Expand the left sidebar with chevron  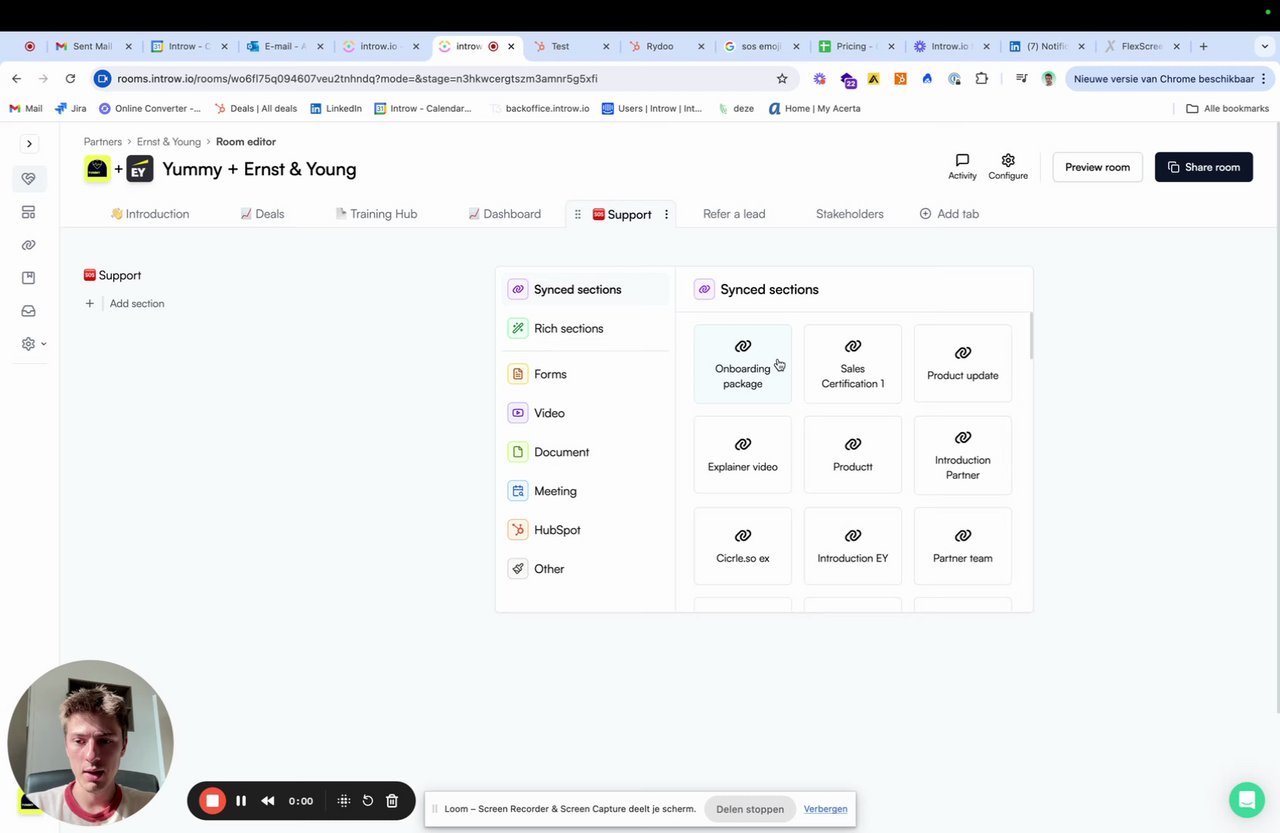pos(29,144)
